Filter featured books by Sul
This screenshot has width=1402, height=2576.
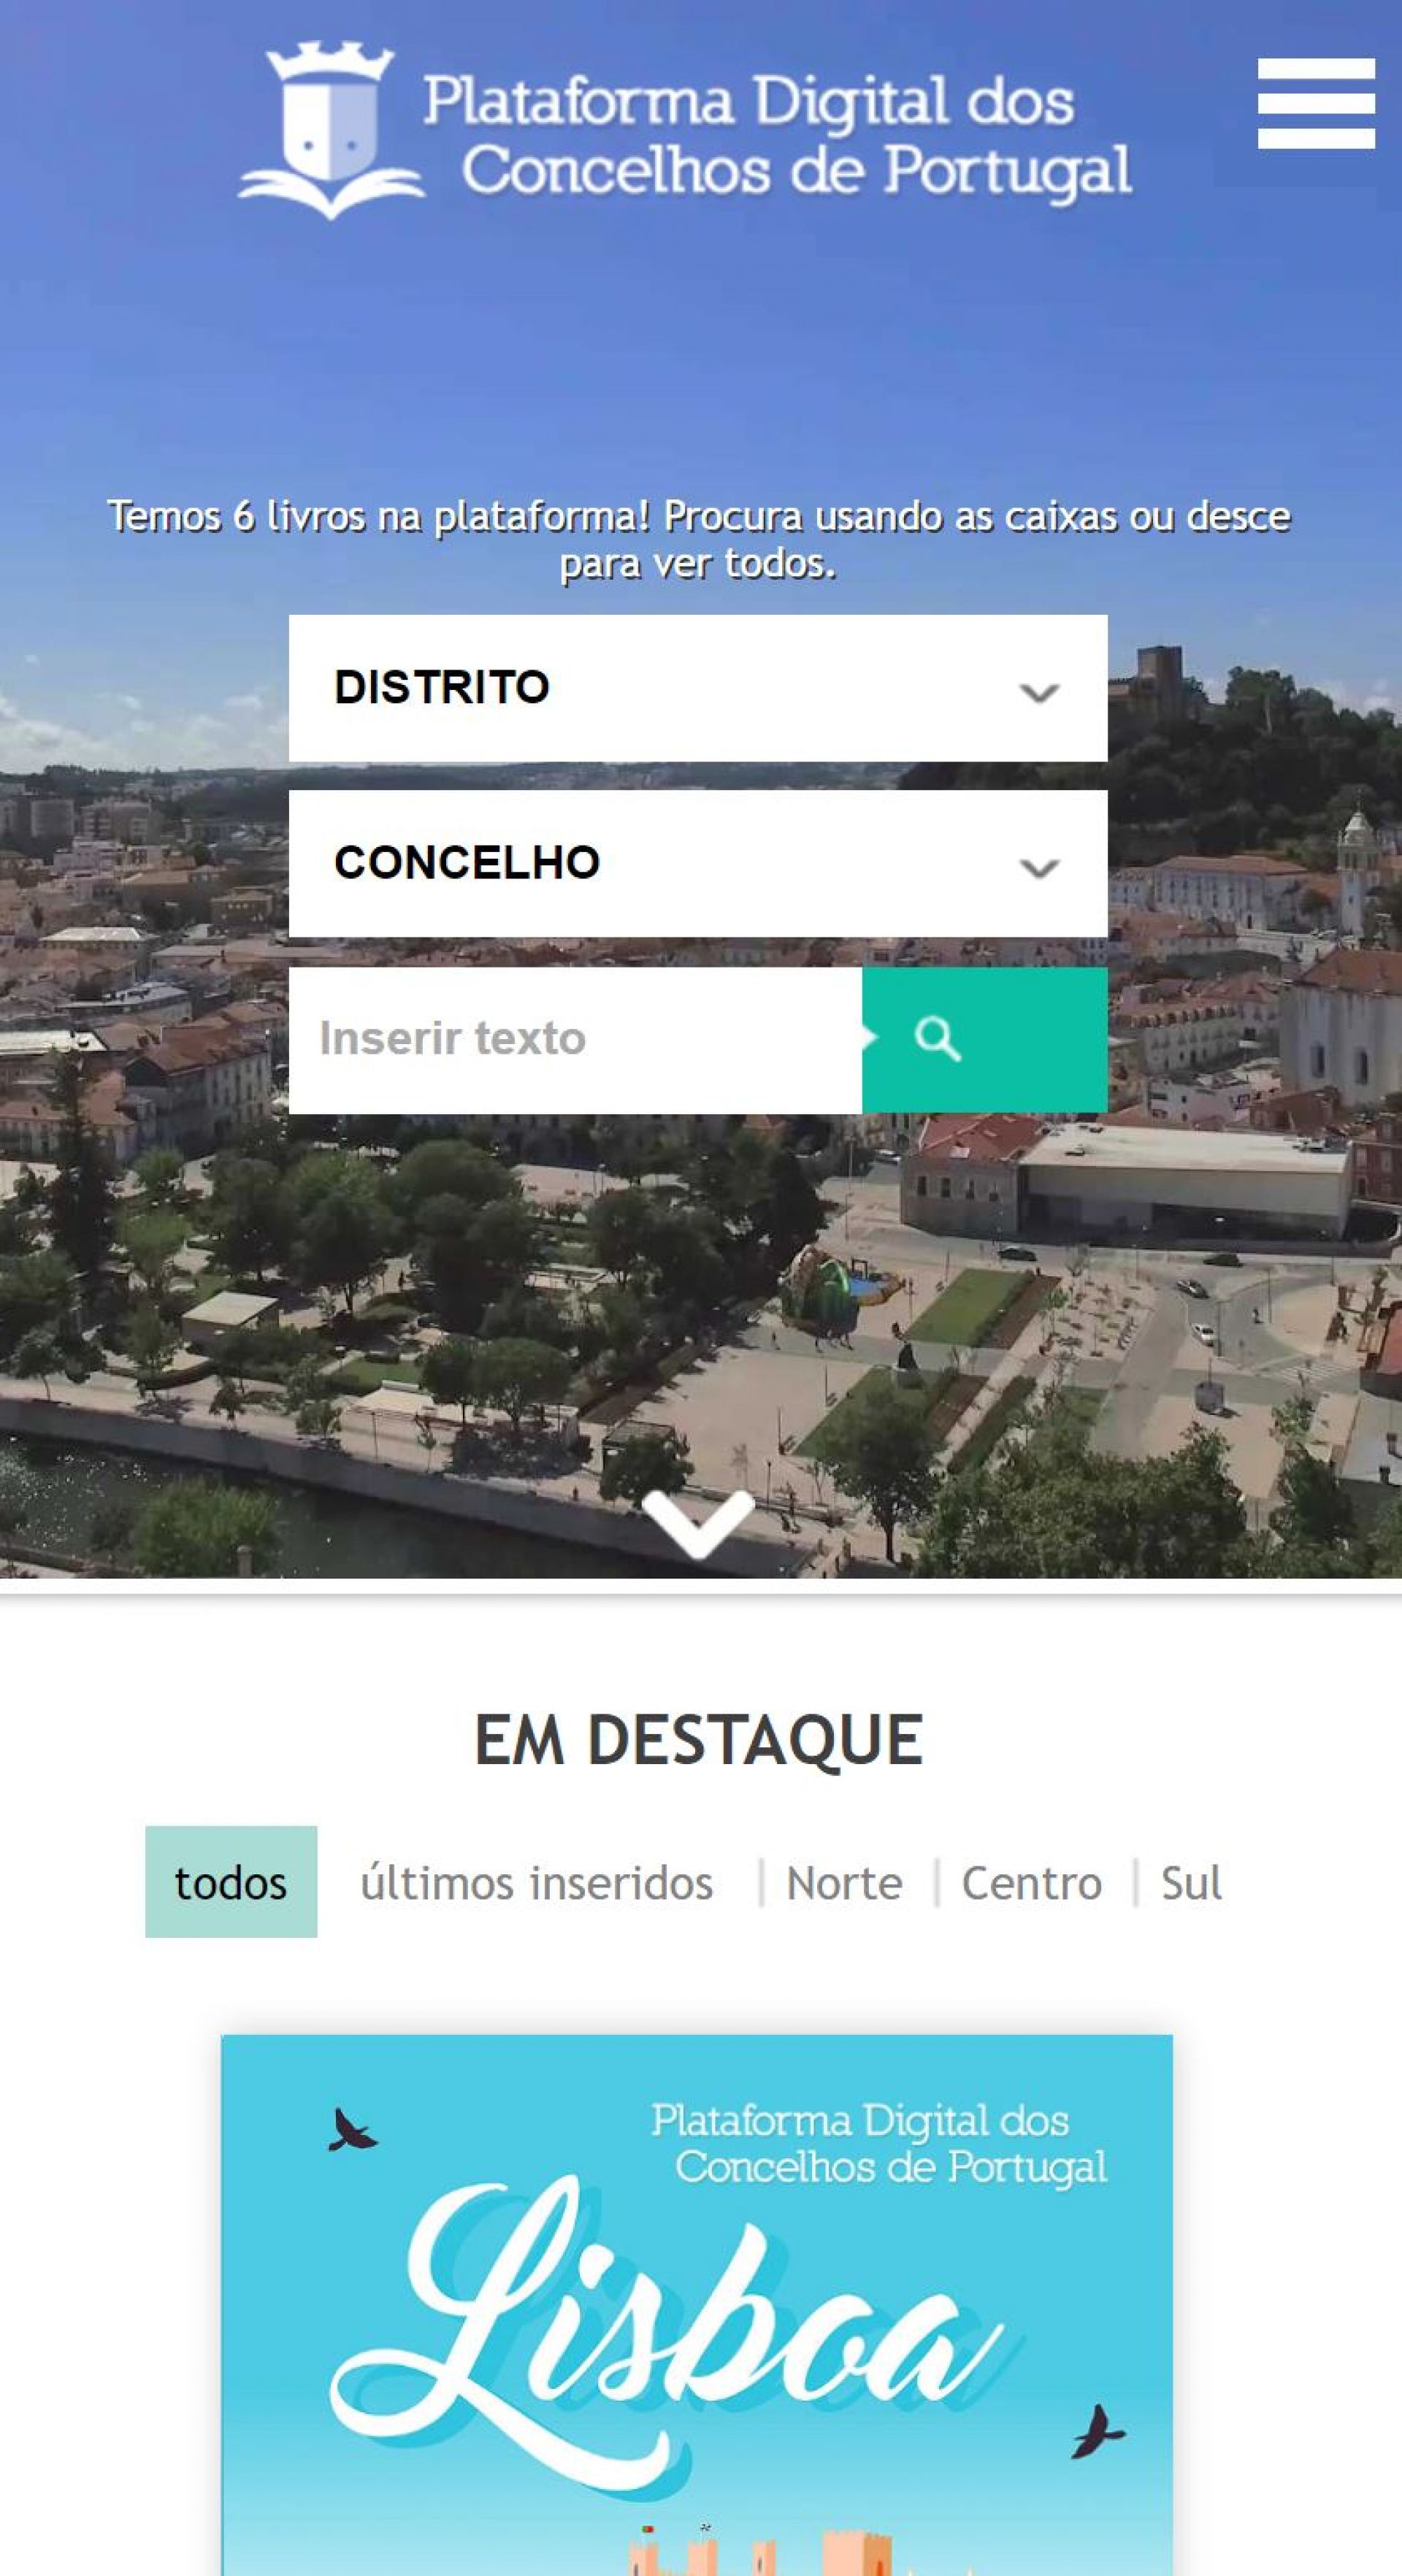click(x=1191, y=1884)
